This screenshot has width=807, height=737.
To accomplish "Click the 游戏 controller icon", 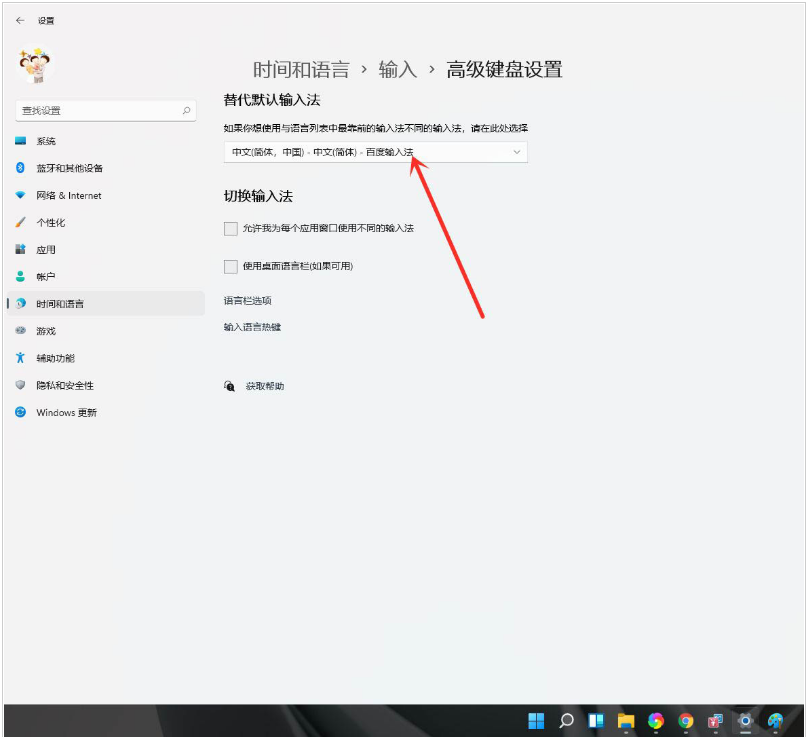I will (21, 330).
